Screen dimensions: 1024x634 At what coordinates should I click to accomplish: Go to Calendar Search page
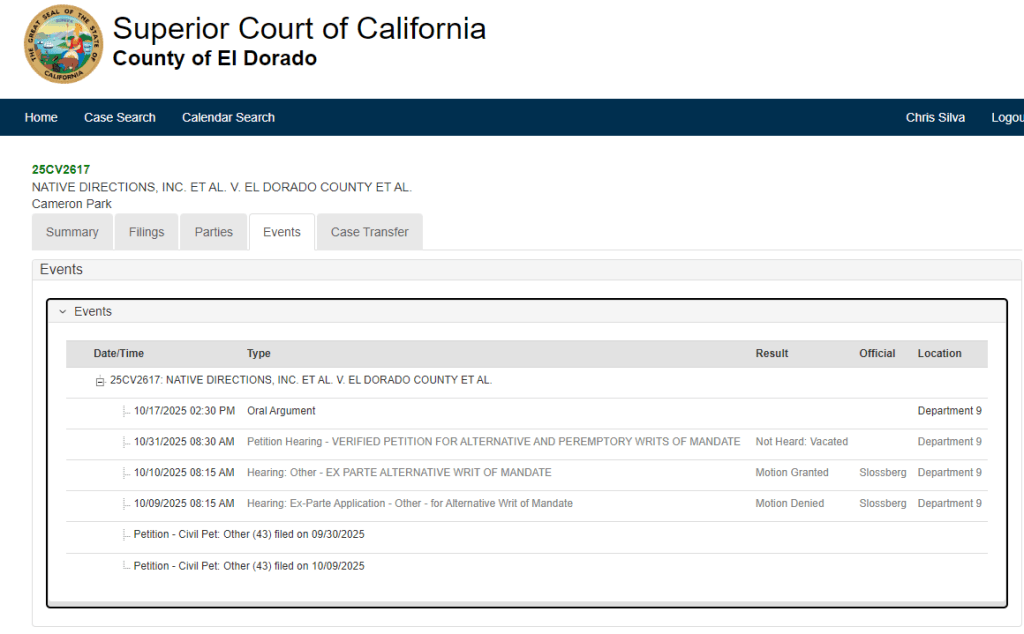pyautogui.click(x=228, y=117)
